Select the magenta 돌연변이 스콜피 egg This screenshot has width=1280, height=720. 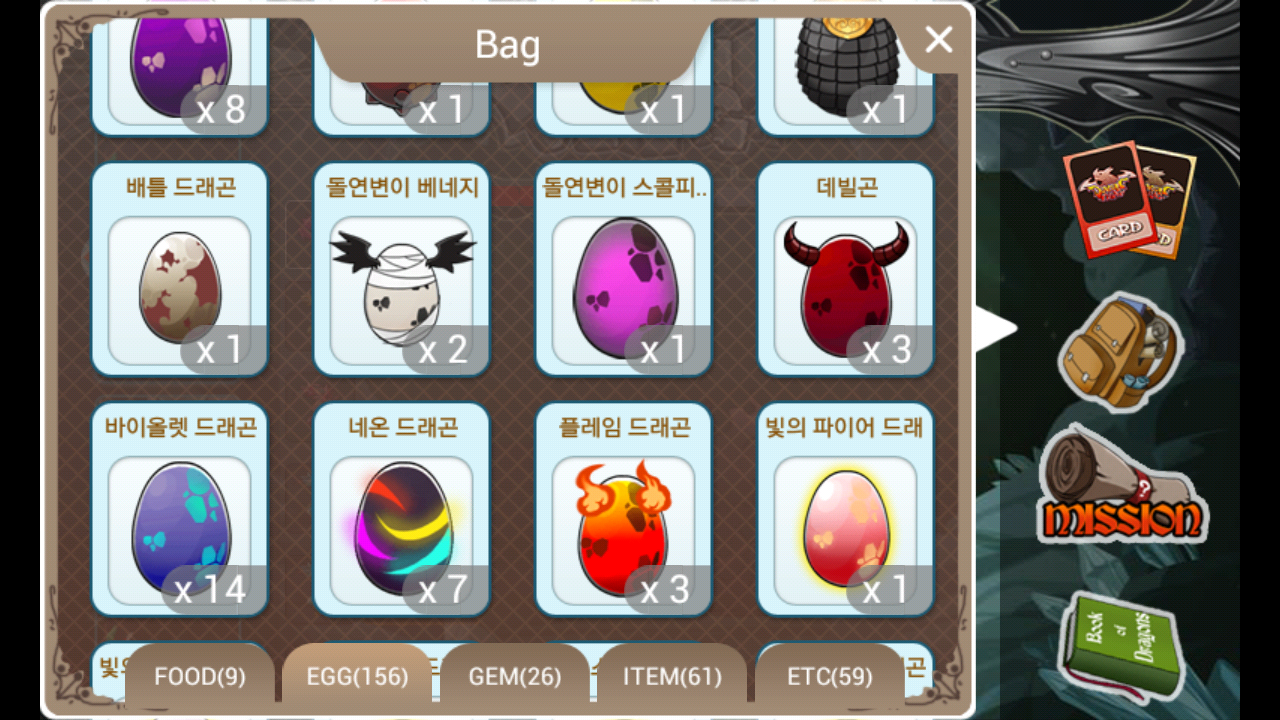(623, 269)
